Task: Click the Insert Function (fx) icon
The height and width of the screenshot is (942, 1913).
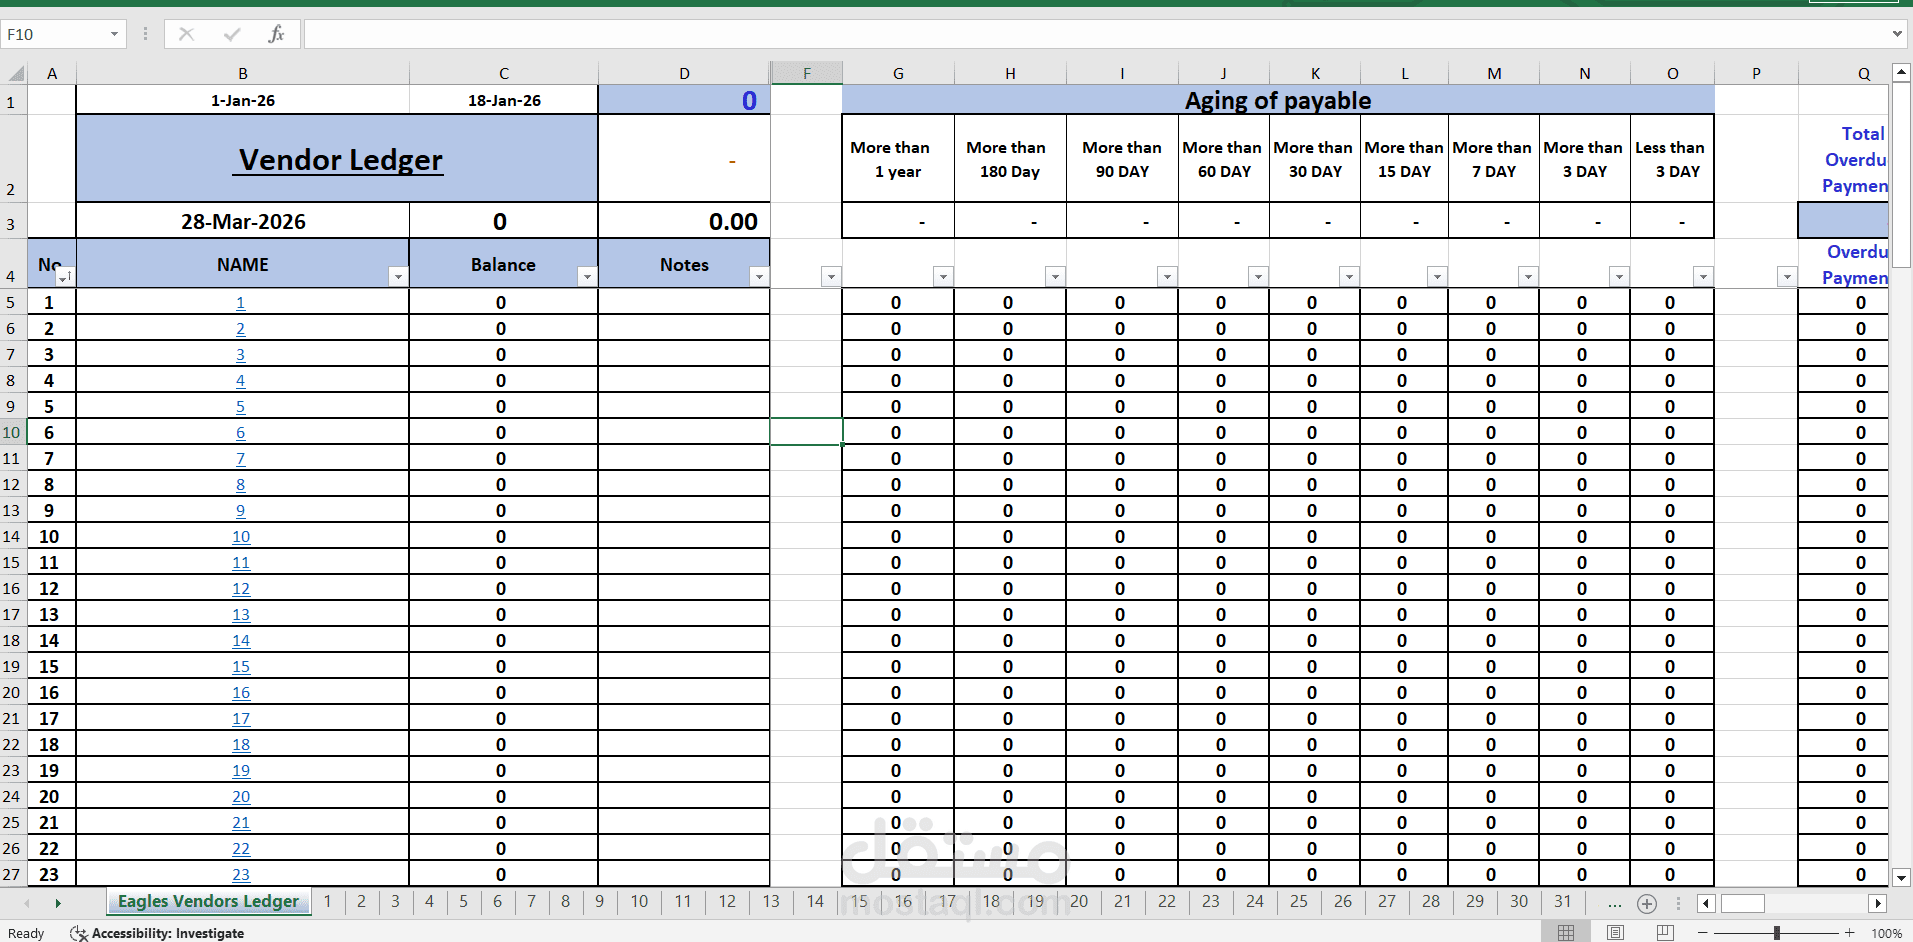Action: pos(276,33)
